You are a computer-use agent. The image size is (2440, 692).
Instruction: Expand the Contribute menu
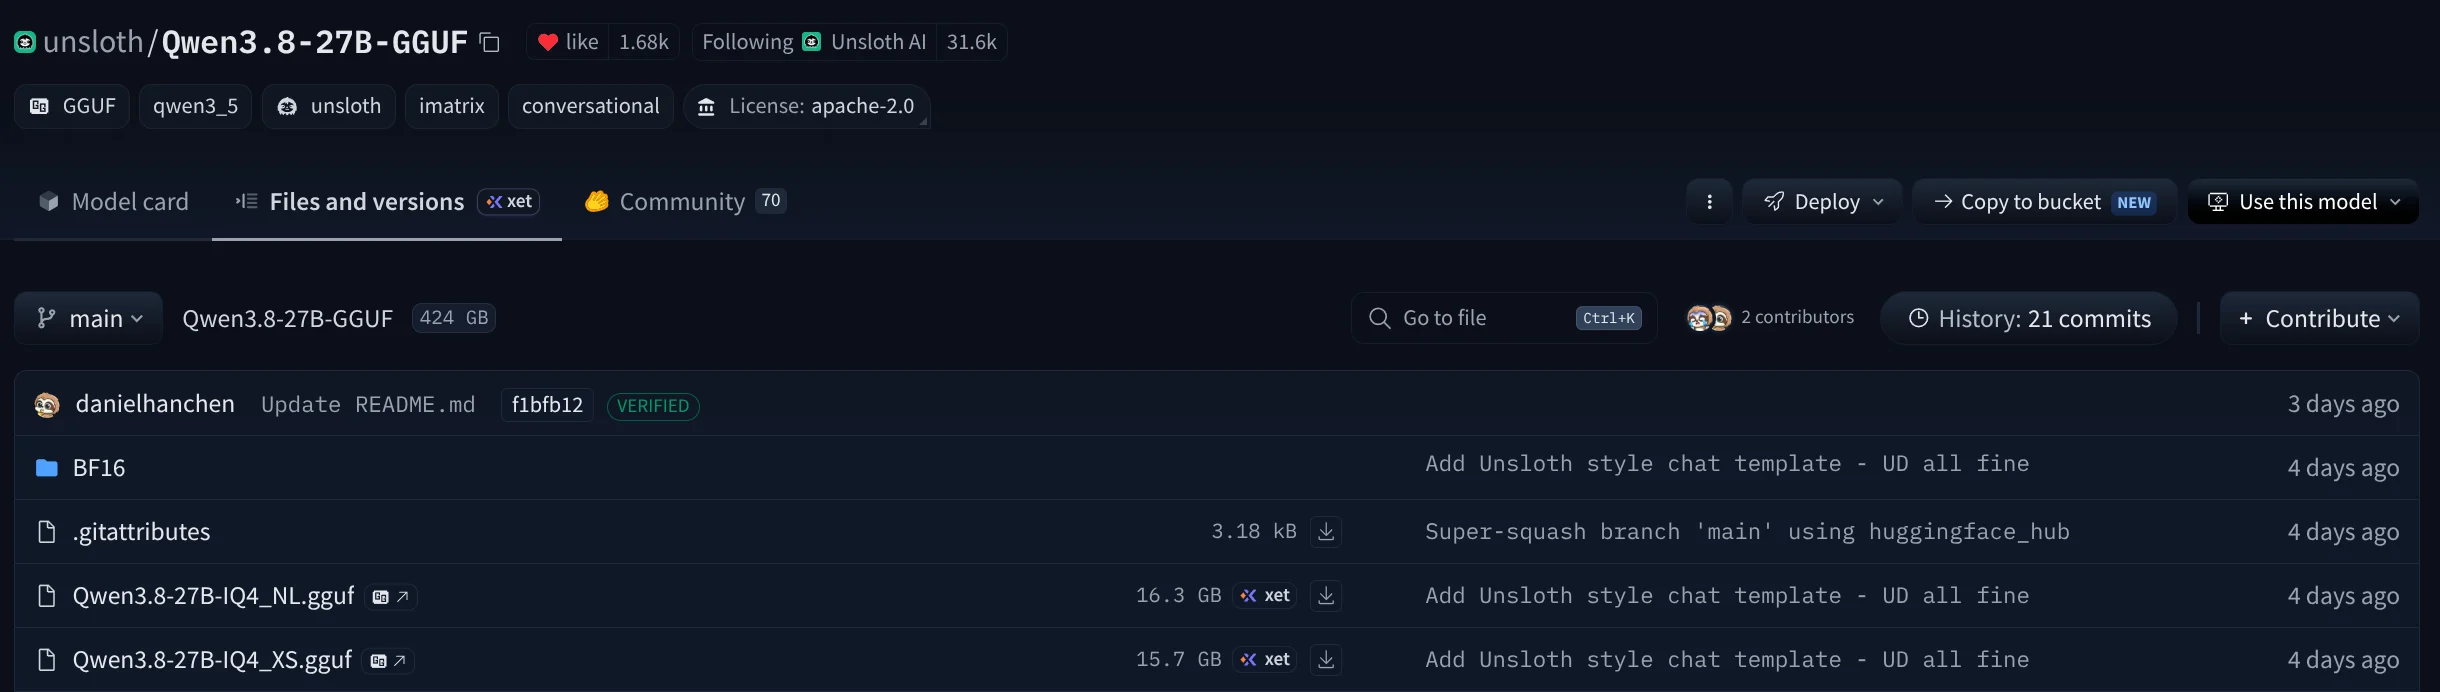(2319, 318)
